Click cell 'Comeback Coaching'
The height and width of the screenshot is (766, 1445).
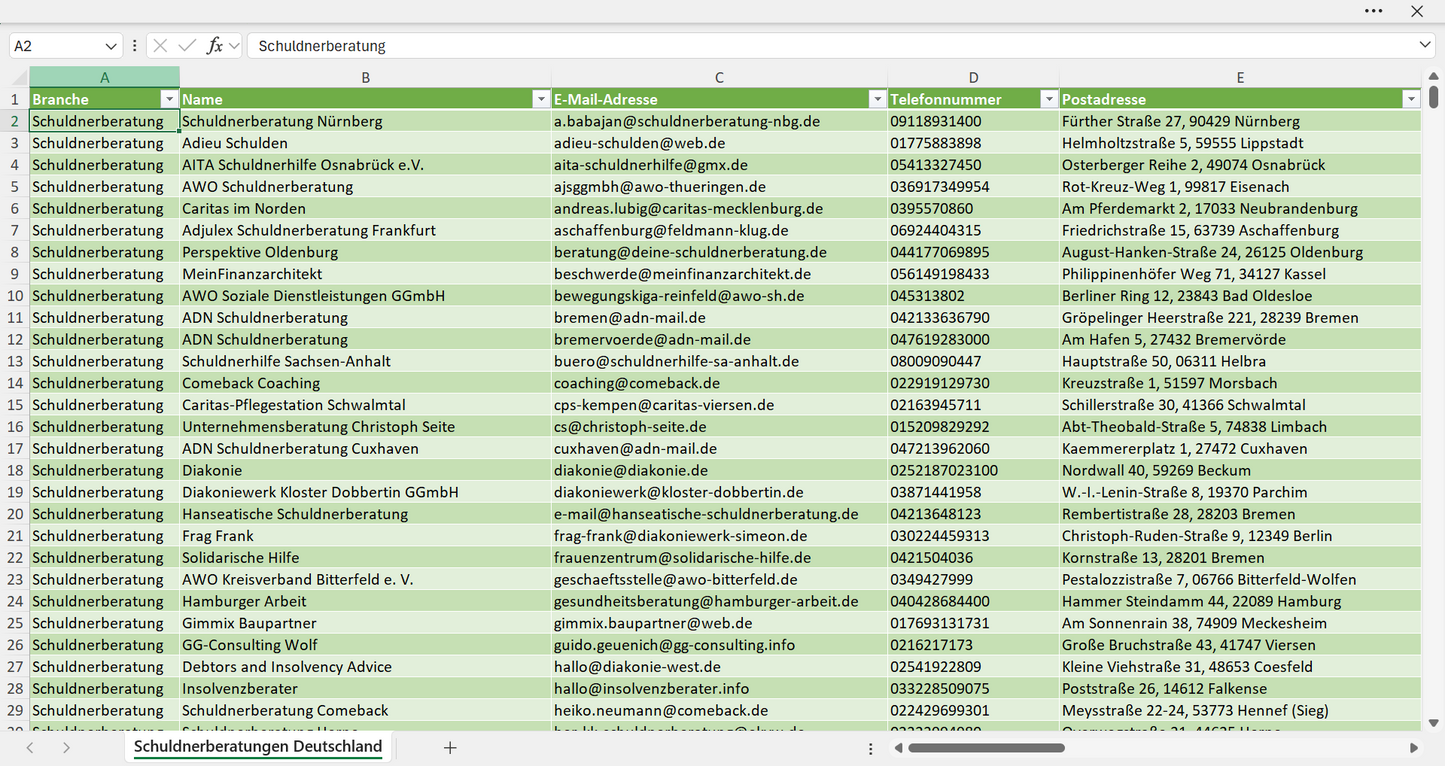click(366, 383)
